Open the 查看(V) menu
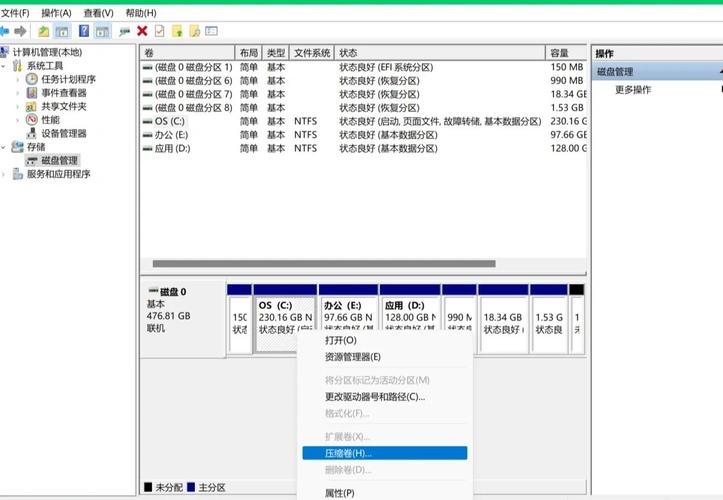This screenshot has width=723, height=500. point(98,13)
